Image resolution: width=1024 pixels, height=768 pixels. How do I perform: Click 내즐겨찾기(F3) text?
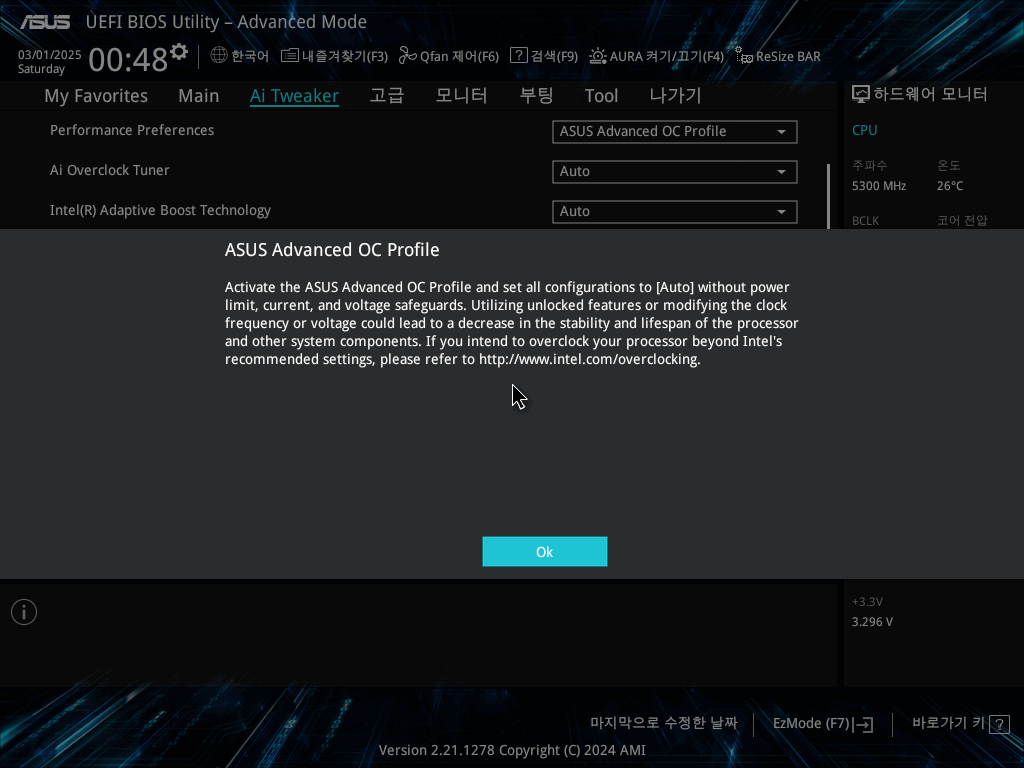[345, 56]
